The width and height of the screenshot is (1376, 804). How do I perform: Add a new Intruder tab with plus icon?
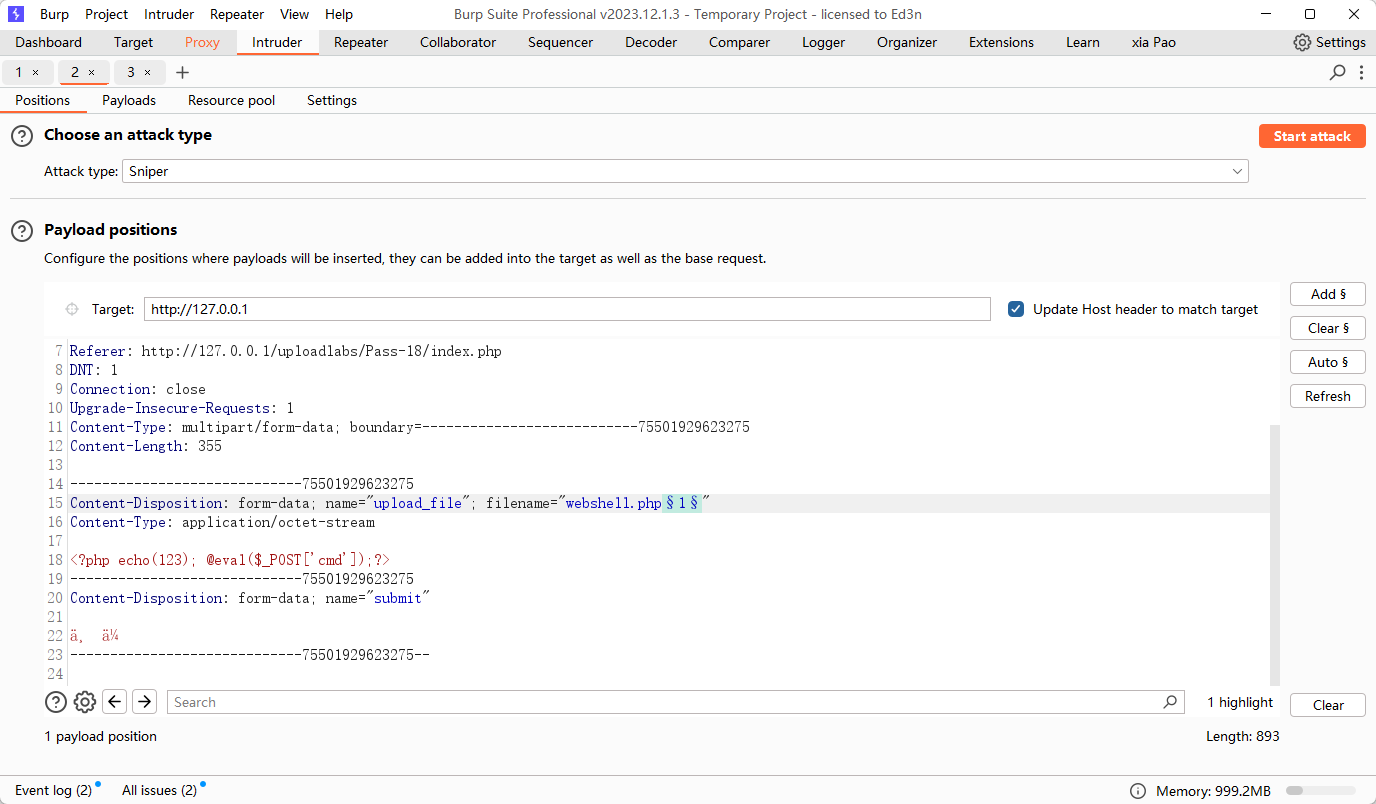[x=182, y=72]
